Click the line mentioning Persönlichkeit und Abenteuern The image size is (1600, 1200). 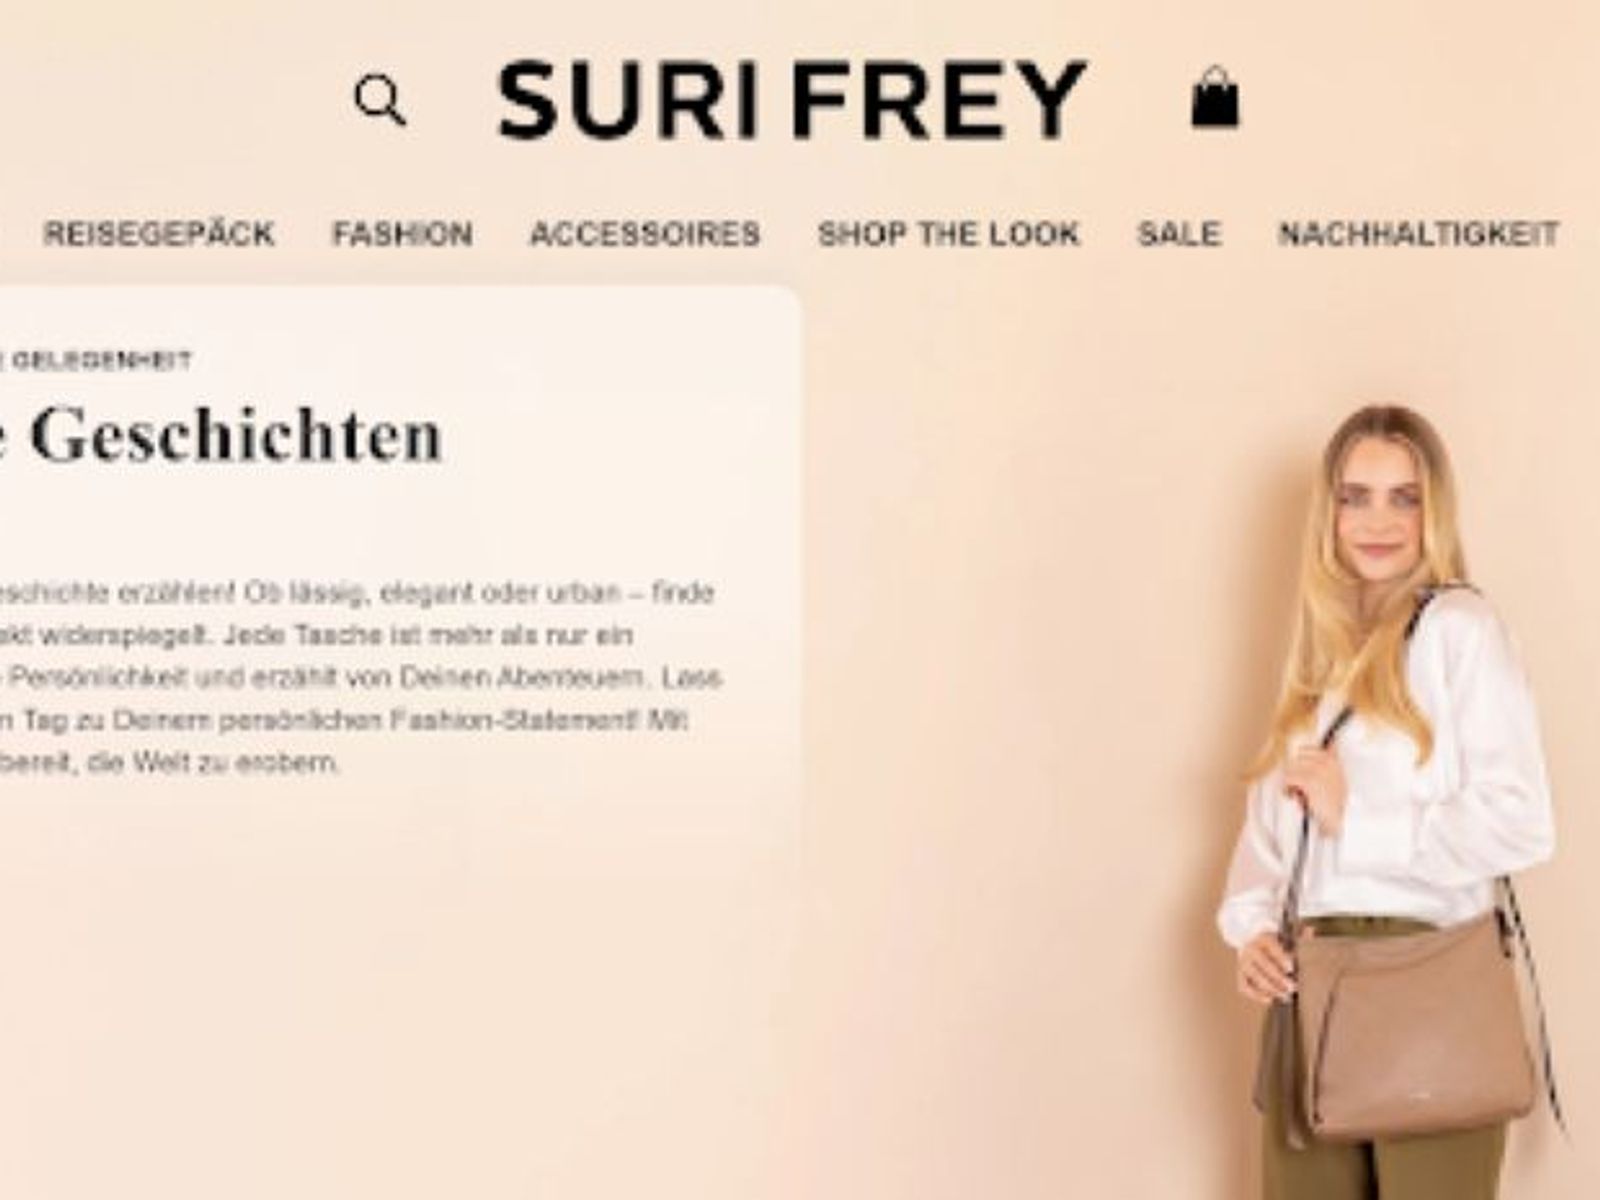pyautogui.click(x=360, y=678)
